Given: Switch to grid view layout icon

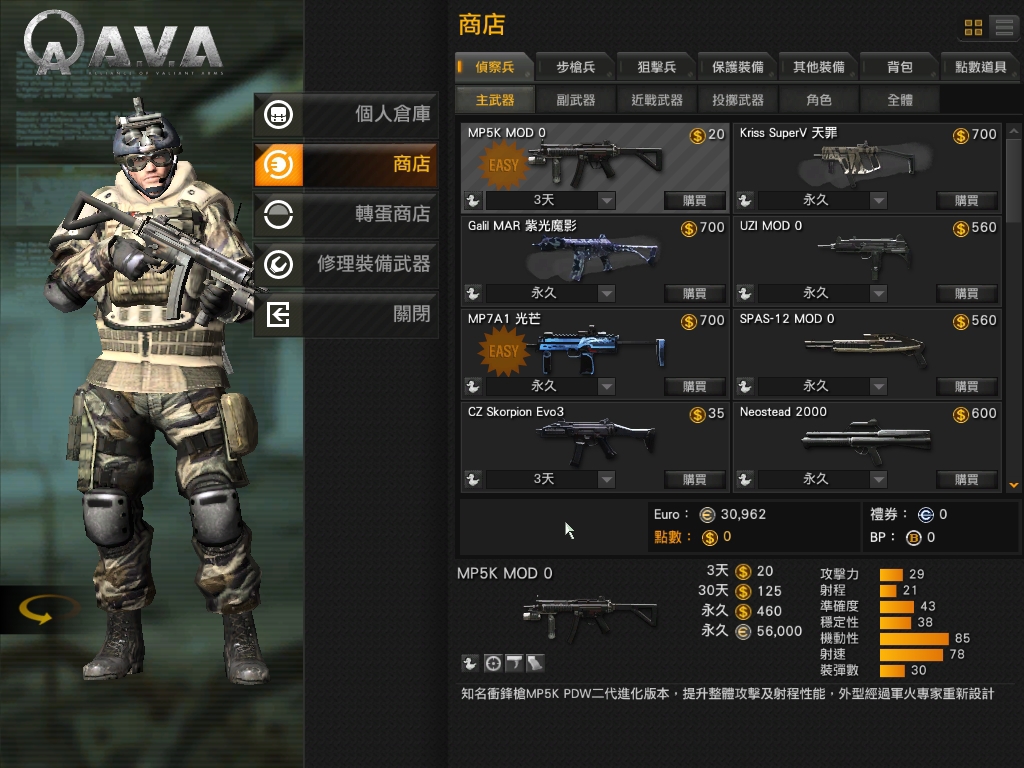Looking at the screenshot, I should (x=973, y=27).
